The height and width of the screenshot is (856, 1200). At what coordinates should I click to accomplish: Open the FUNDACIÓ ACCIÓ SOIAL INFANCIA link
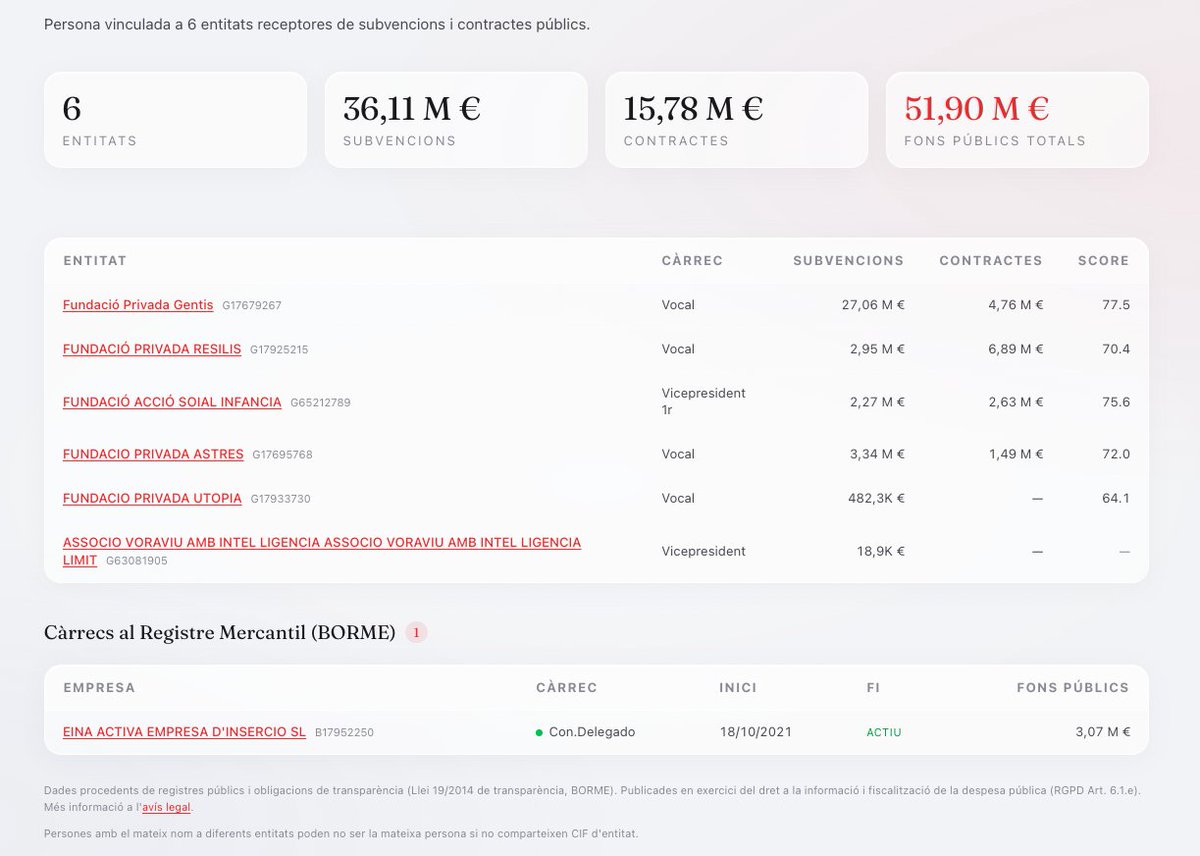pos(172,402)
